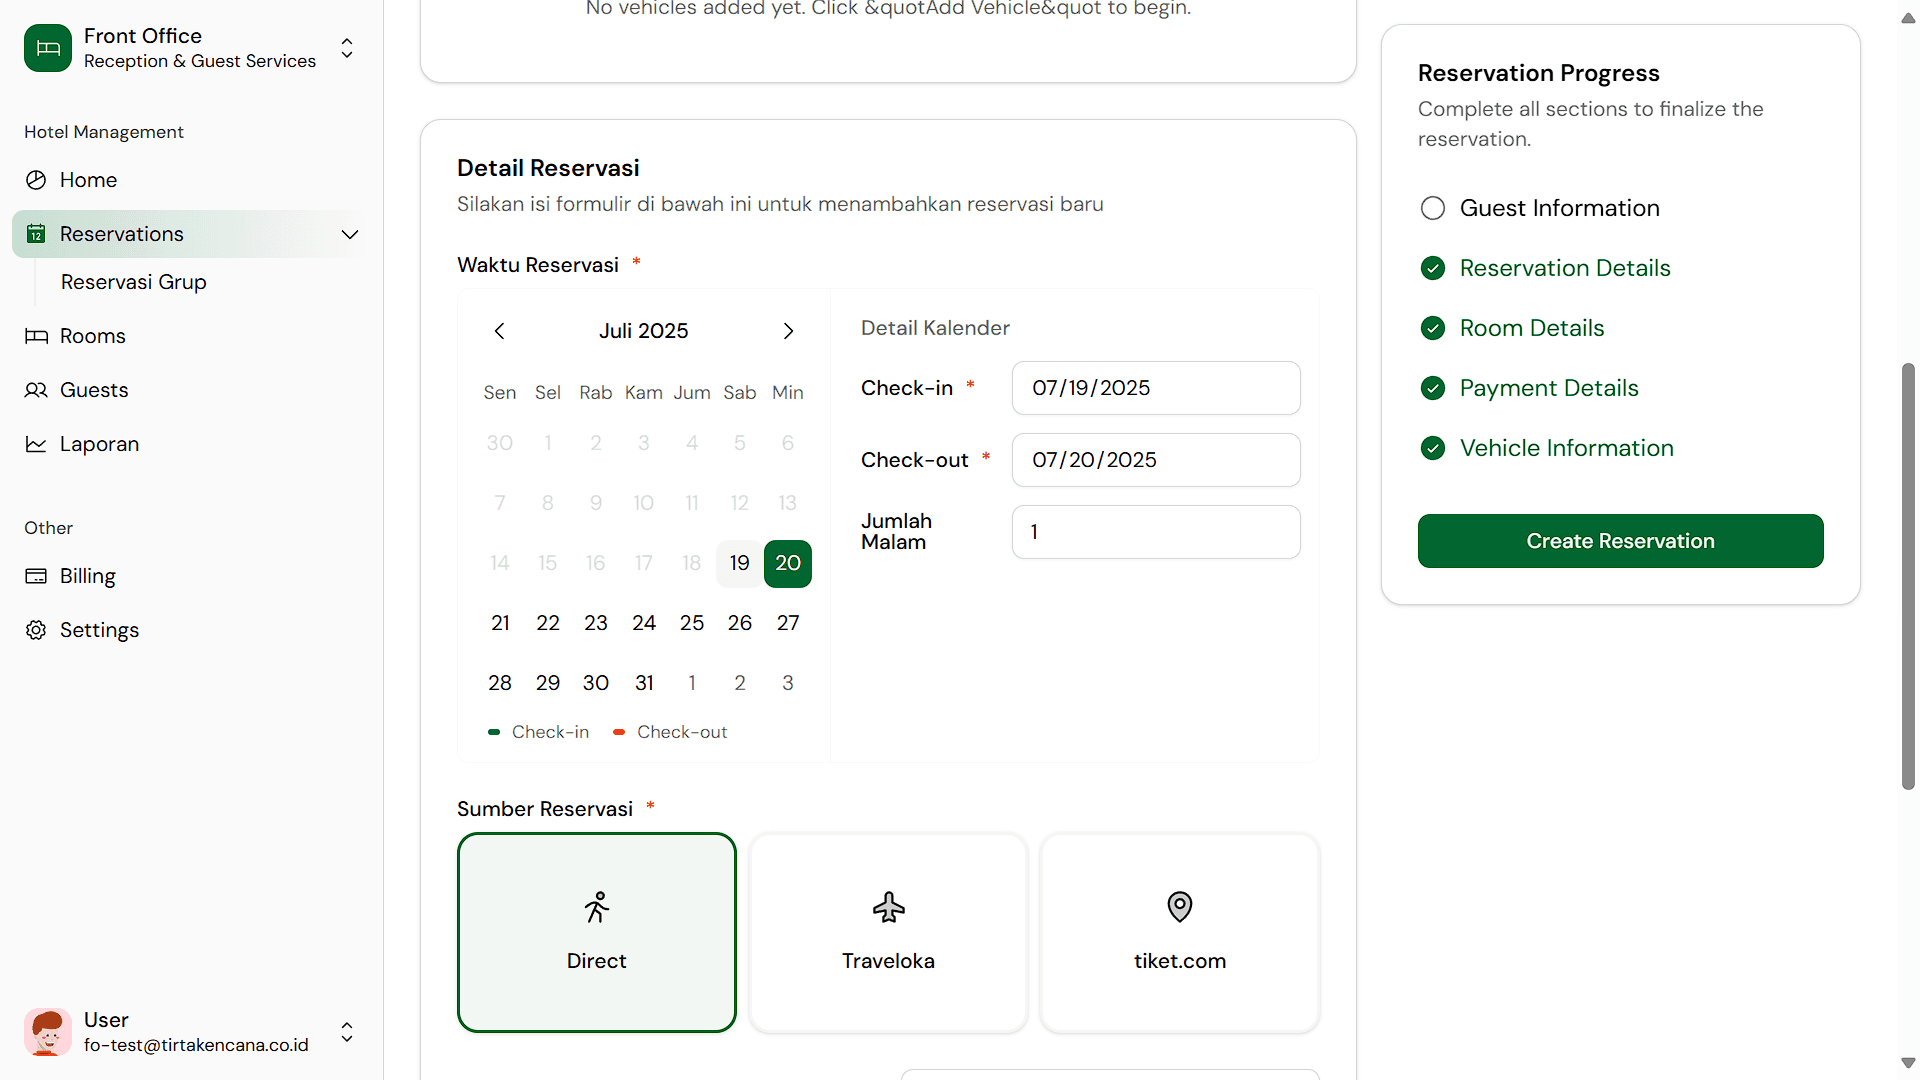
Task: Open Settings with the gear icon
Action: (x=36, y=630)
